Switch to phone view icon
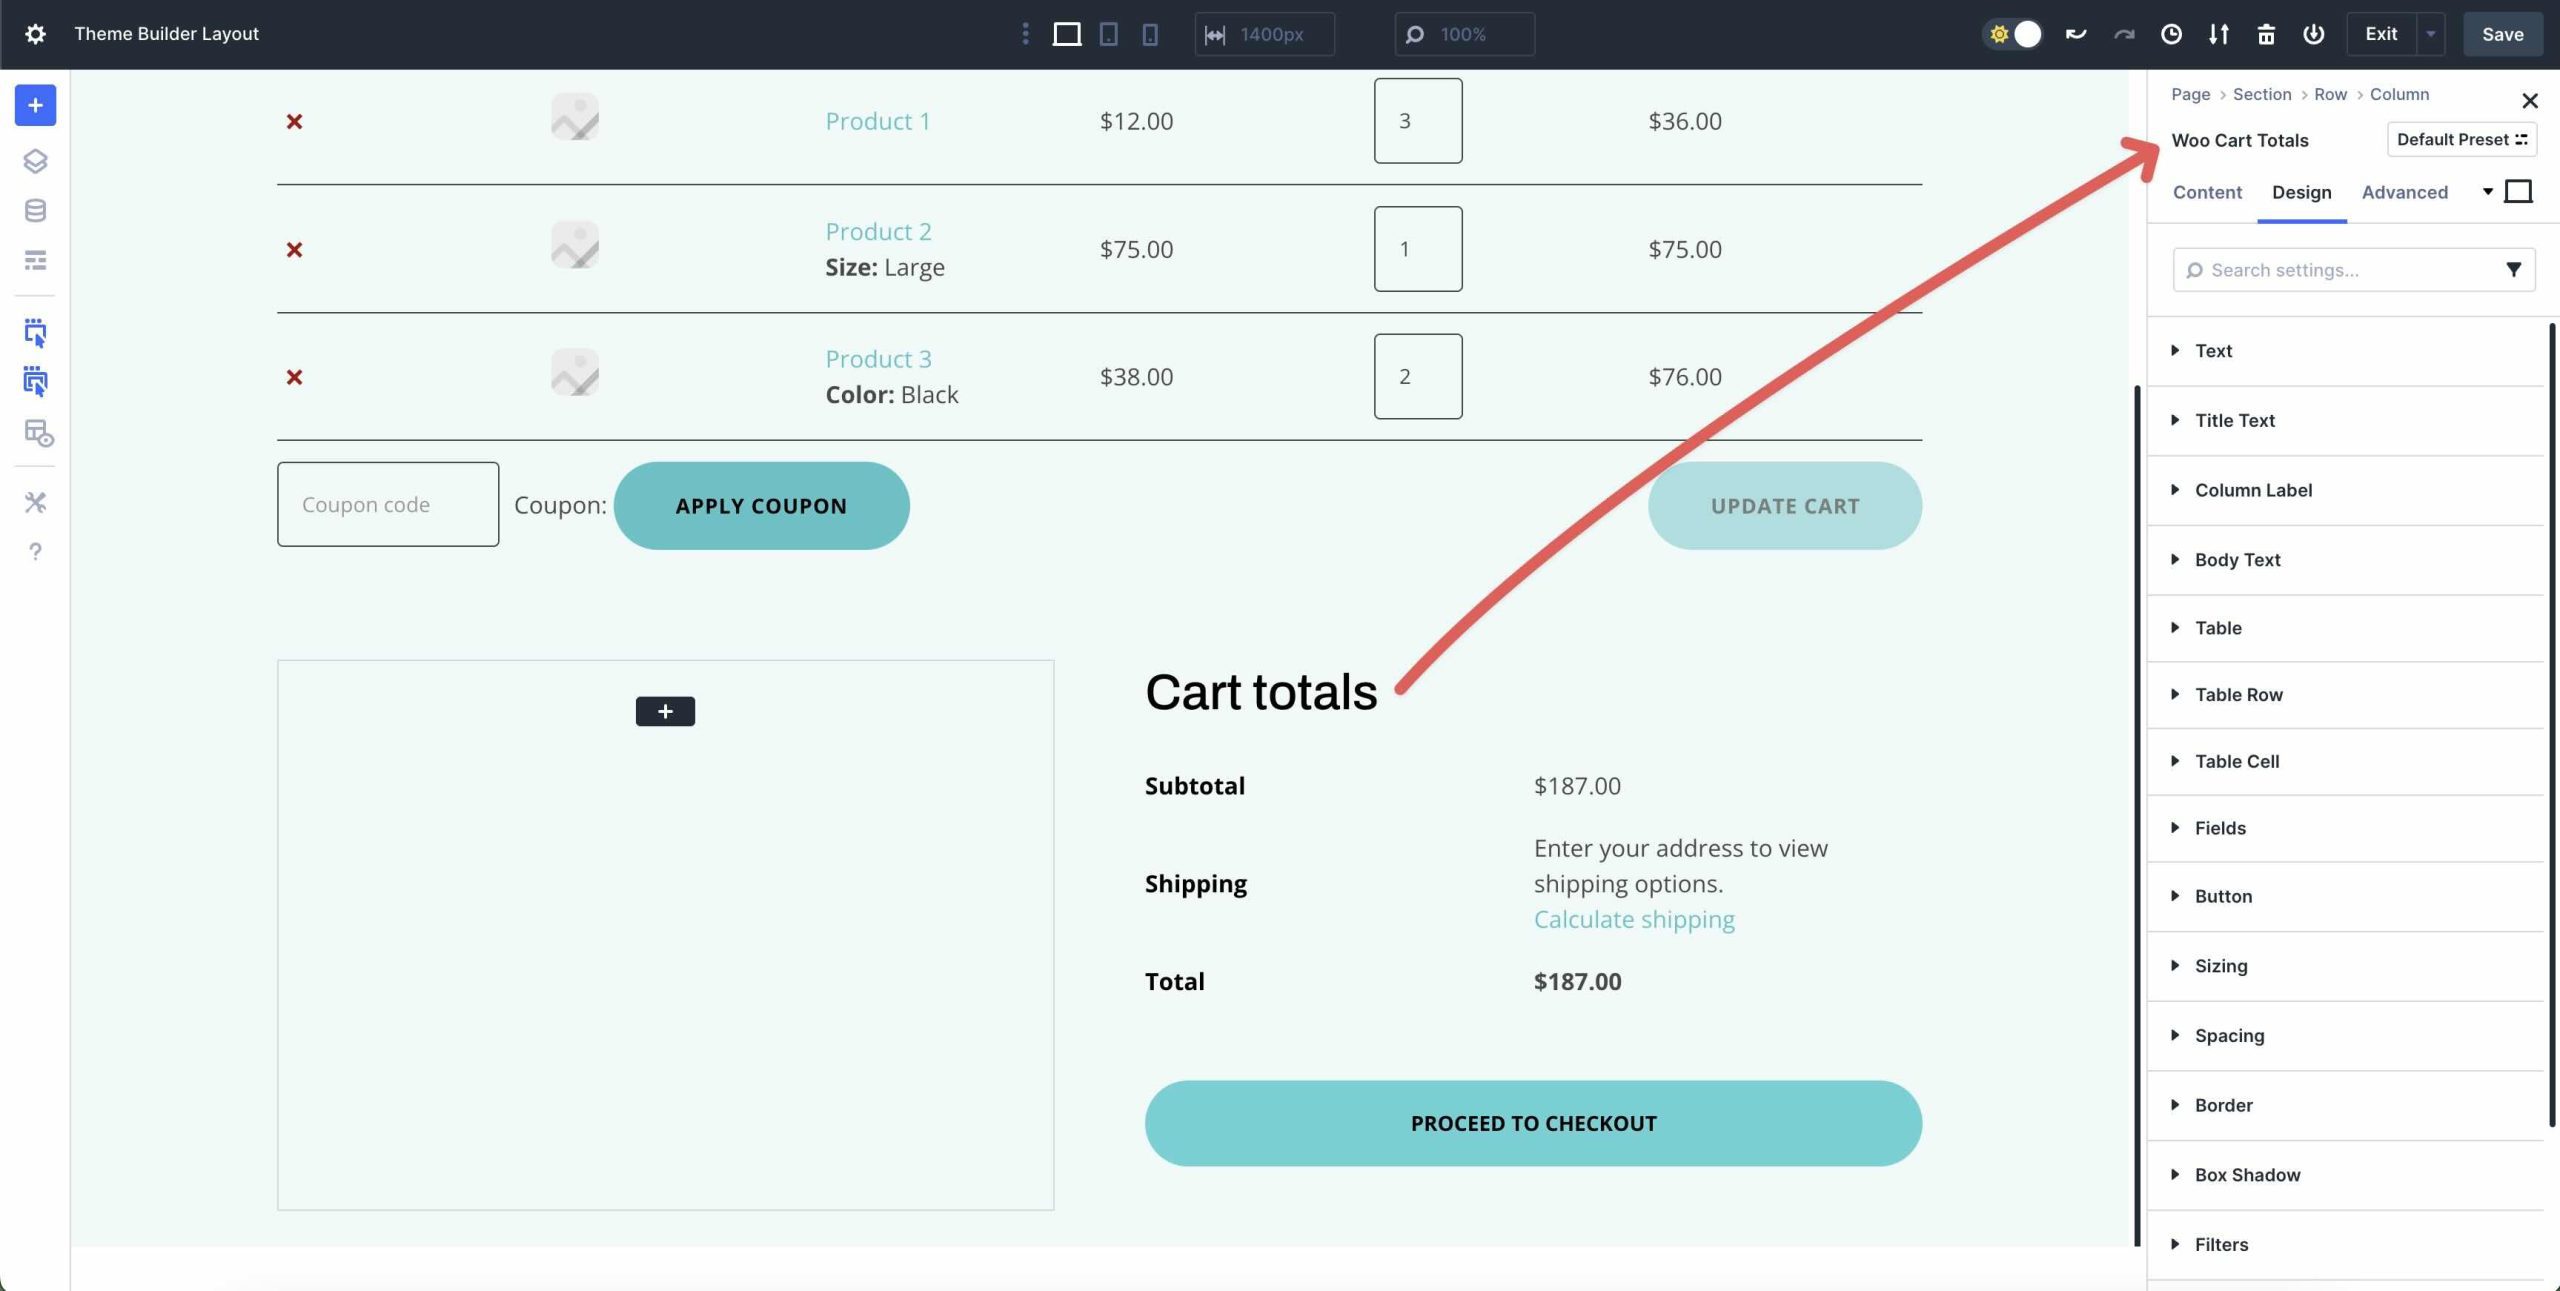2560x1291 pixels. (1150, 34)
